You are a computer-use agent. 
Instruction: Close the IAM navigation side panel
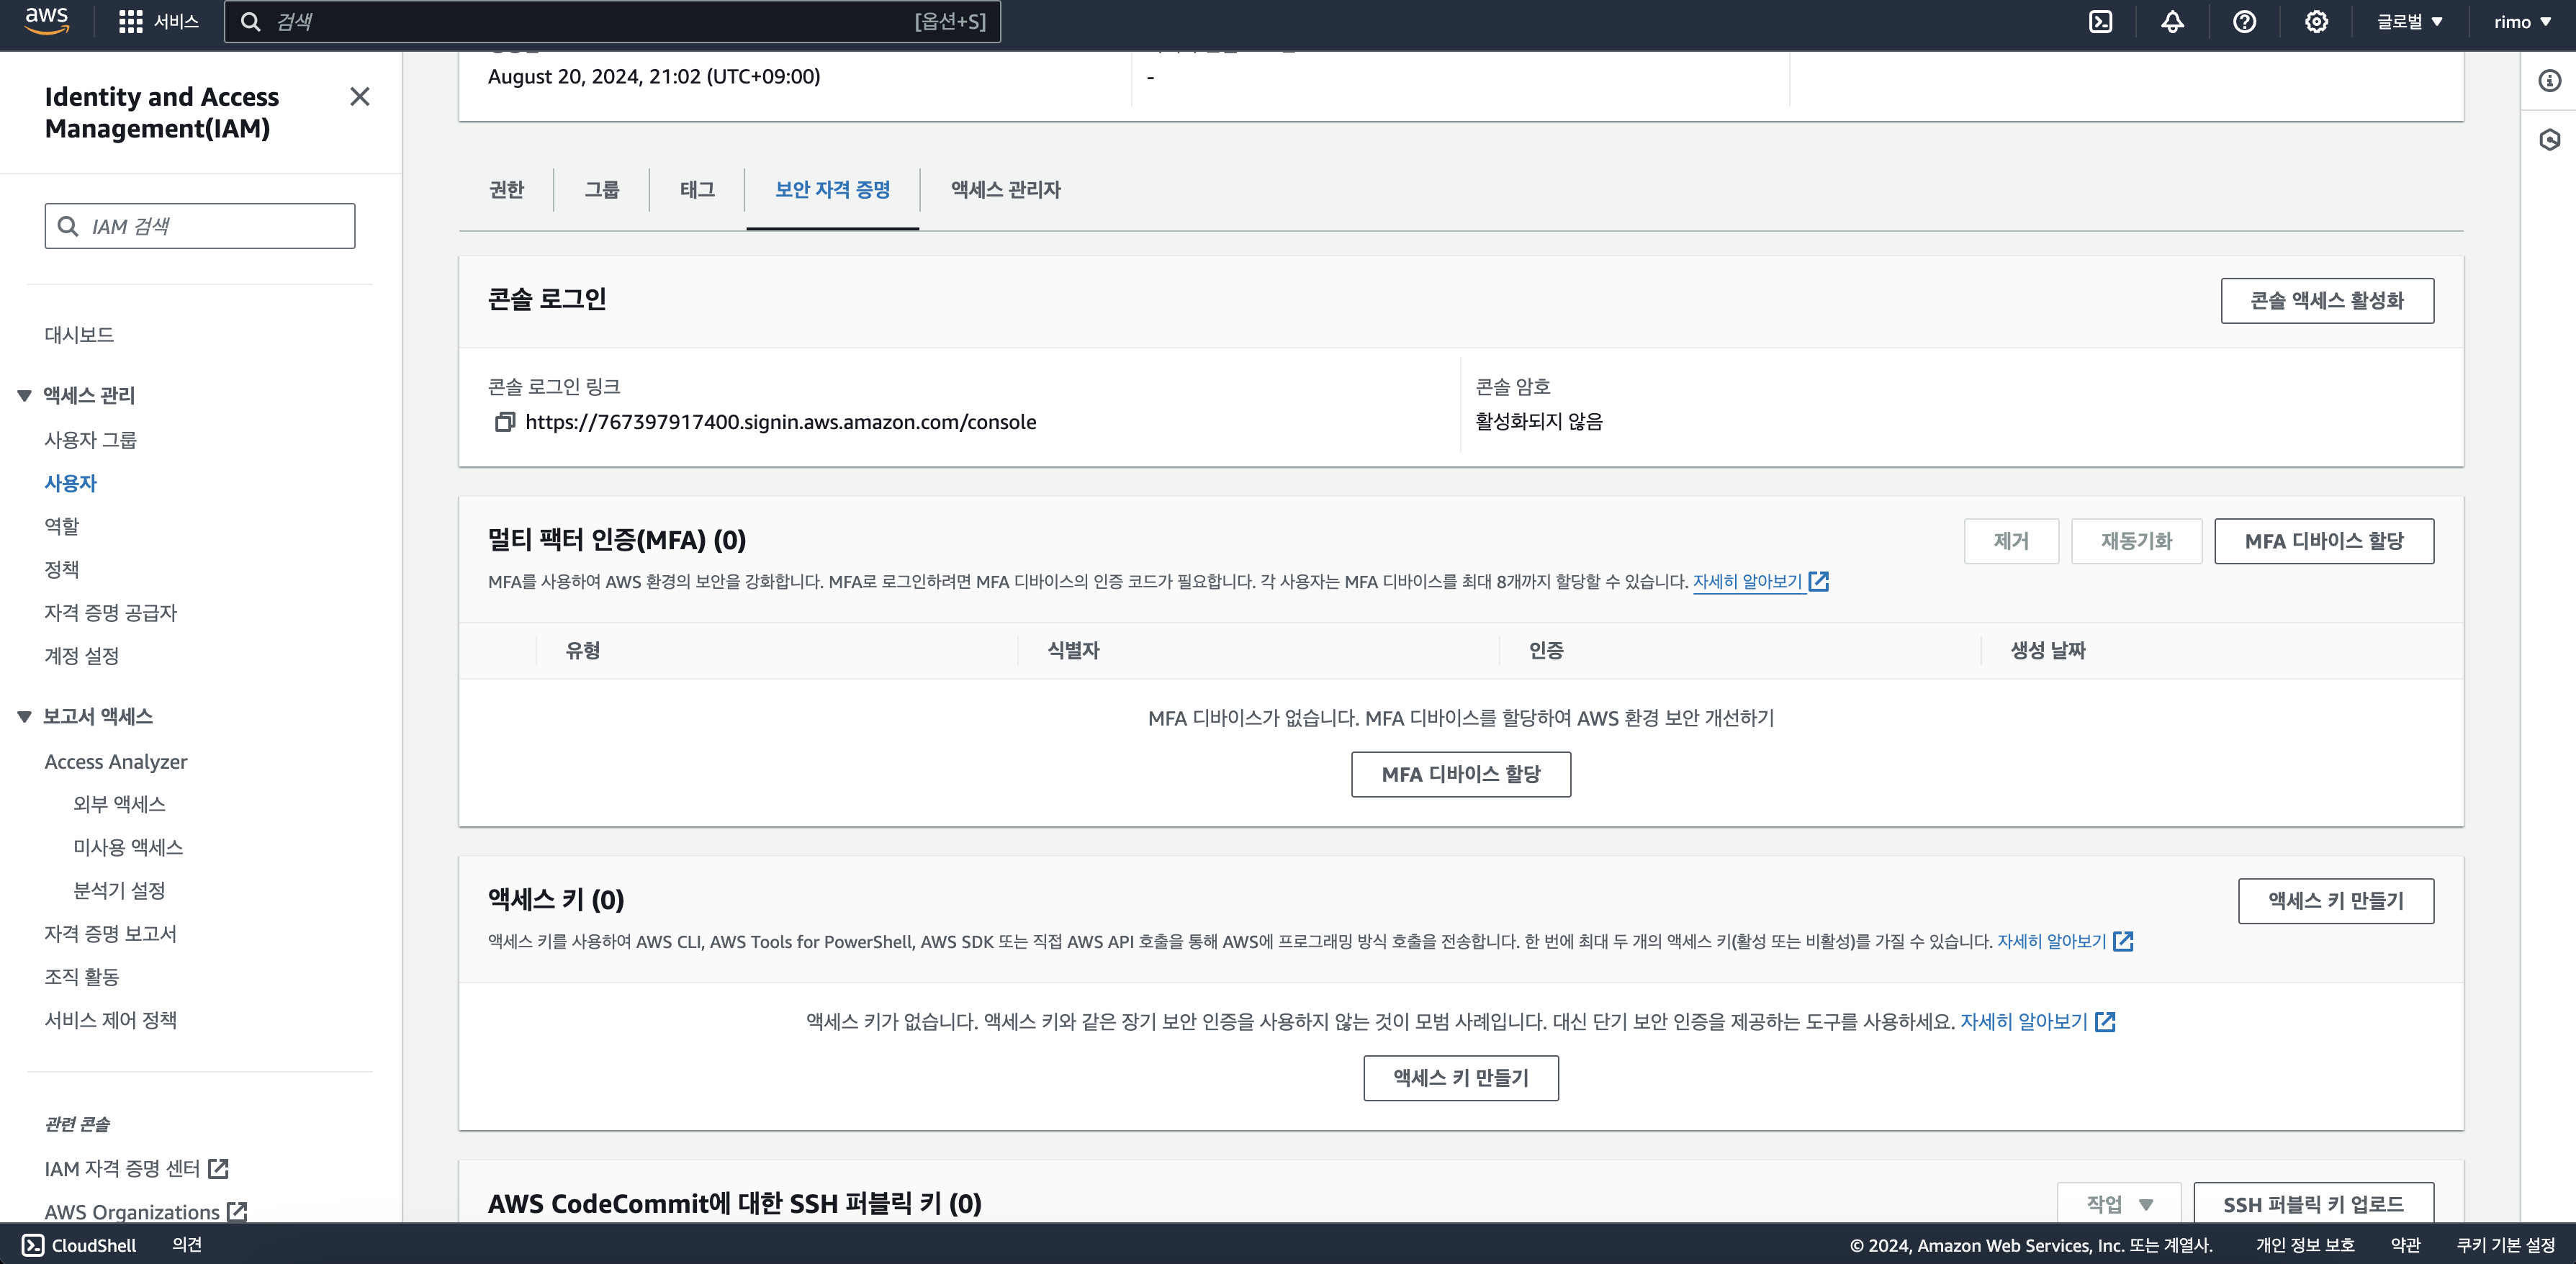point(360,97)
